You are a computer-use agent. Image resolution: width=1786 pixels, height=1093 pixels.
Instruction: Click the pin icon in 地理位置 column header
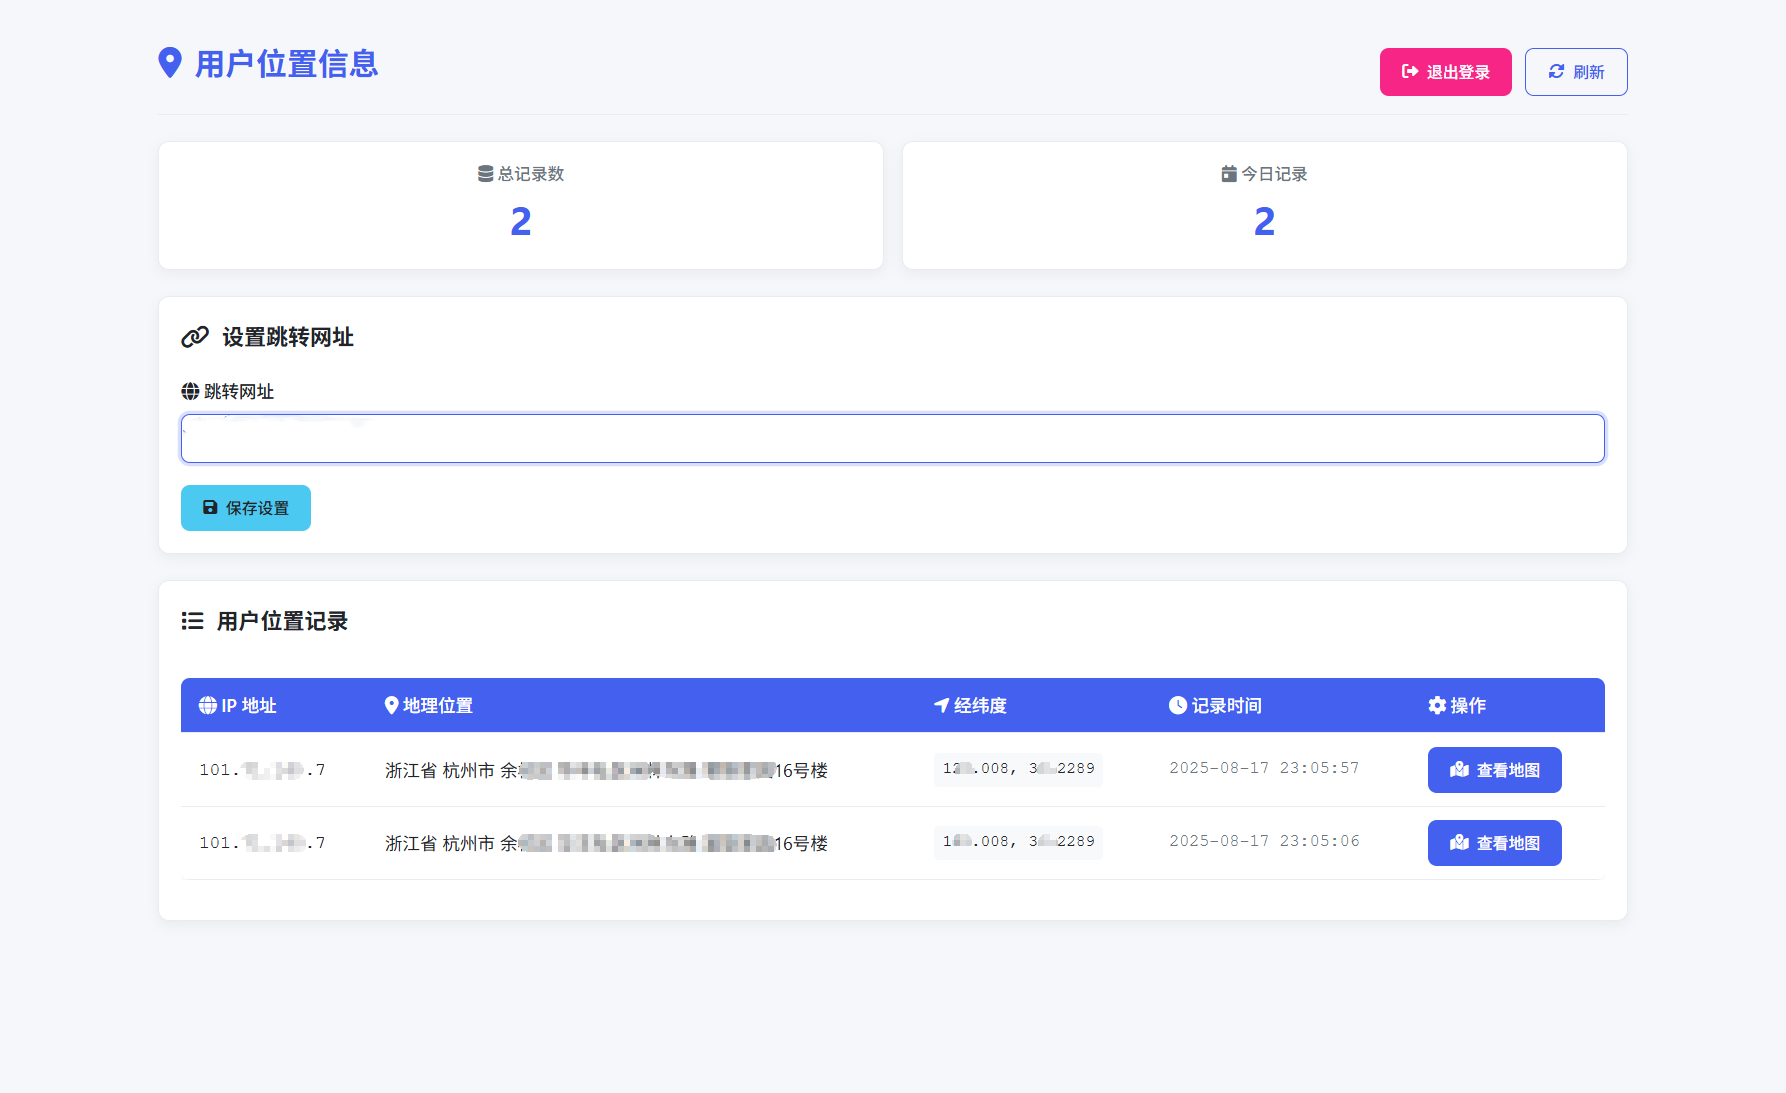[x=391, y=705]
